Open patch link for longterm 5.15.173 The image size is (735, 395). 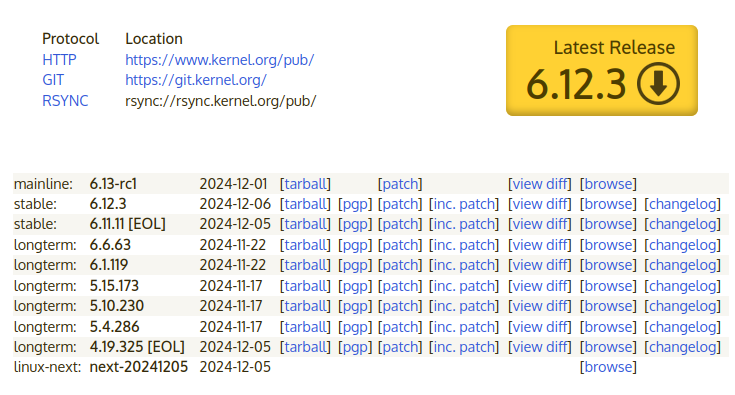click(x=400, y=286)
